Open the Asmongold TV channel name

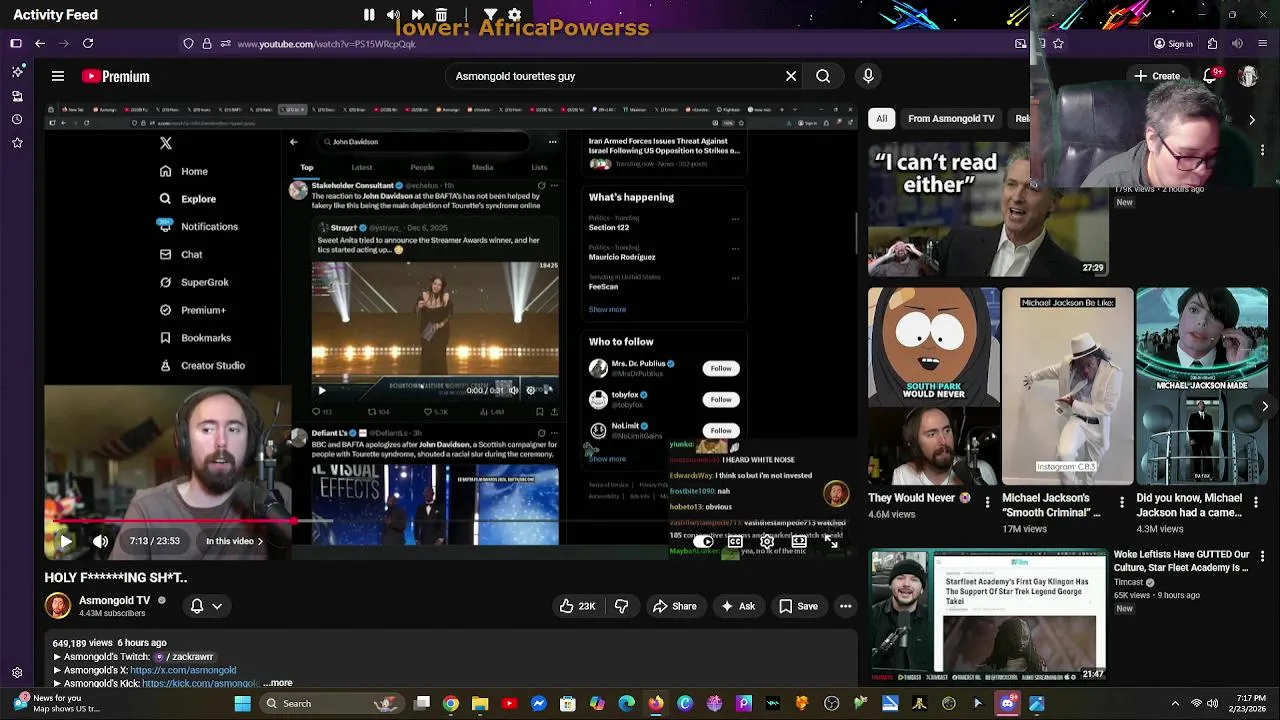coord(115,600)
